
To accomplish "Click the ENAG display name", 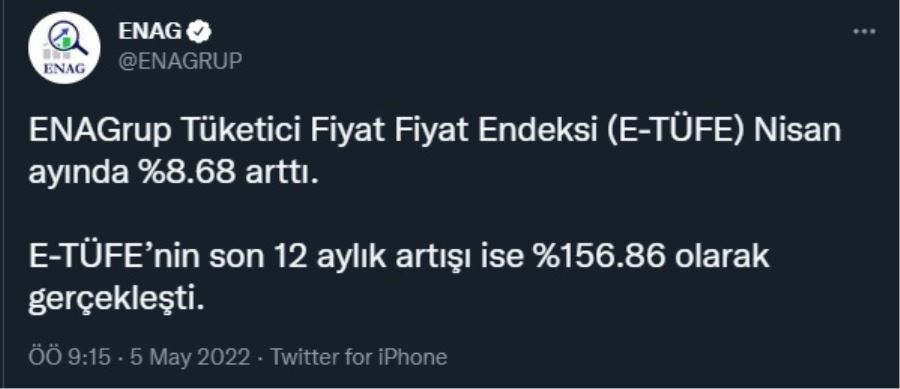I will pyautogui.click(x=150, y=32).
